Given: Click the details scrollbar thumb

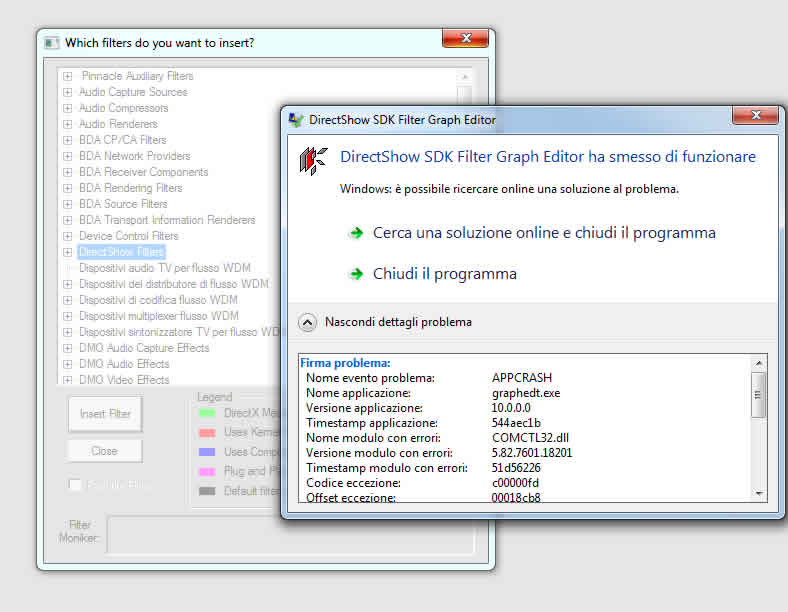Looking at the screenshot, I should click(758, 395).
